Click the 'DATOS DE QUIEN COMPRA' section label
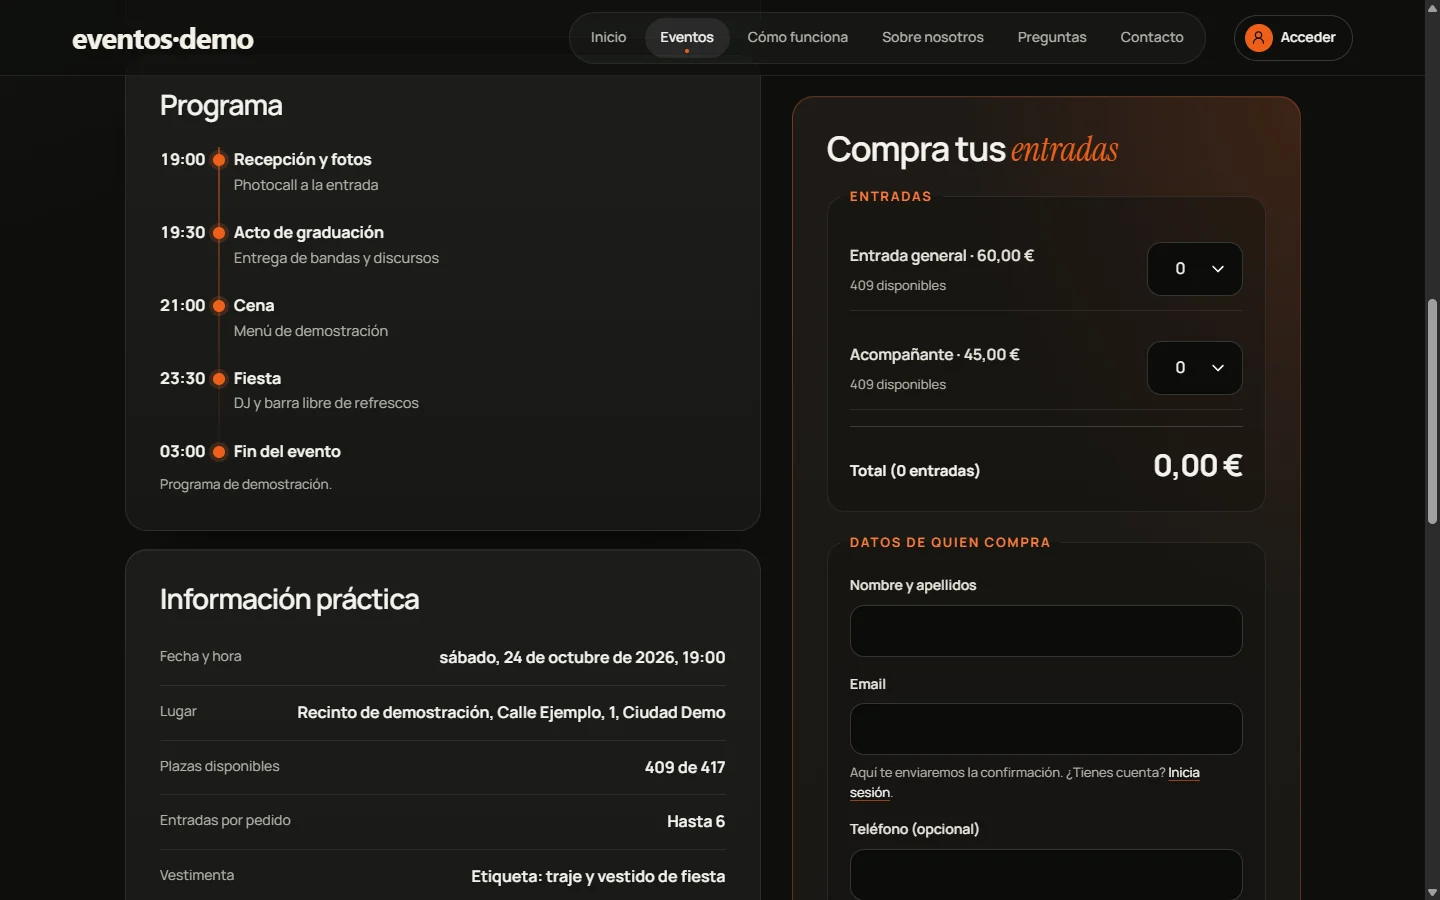1440x900 pixels. [950, 542]
